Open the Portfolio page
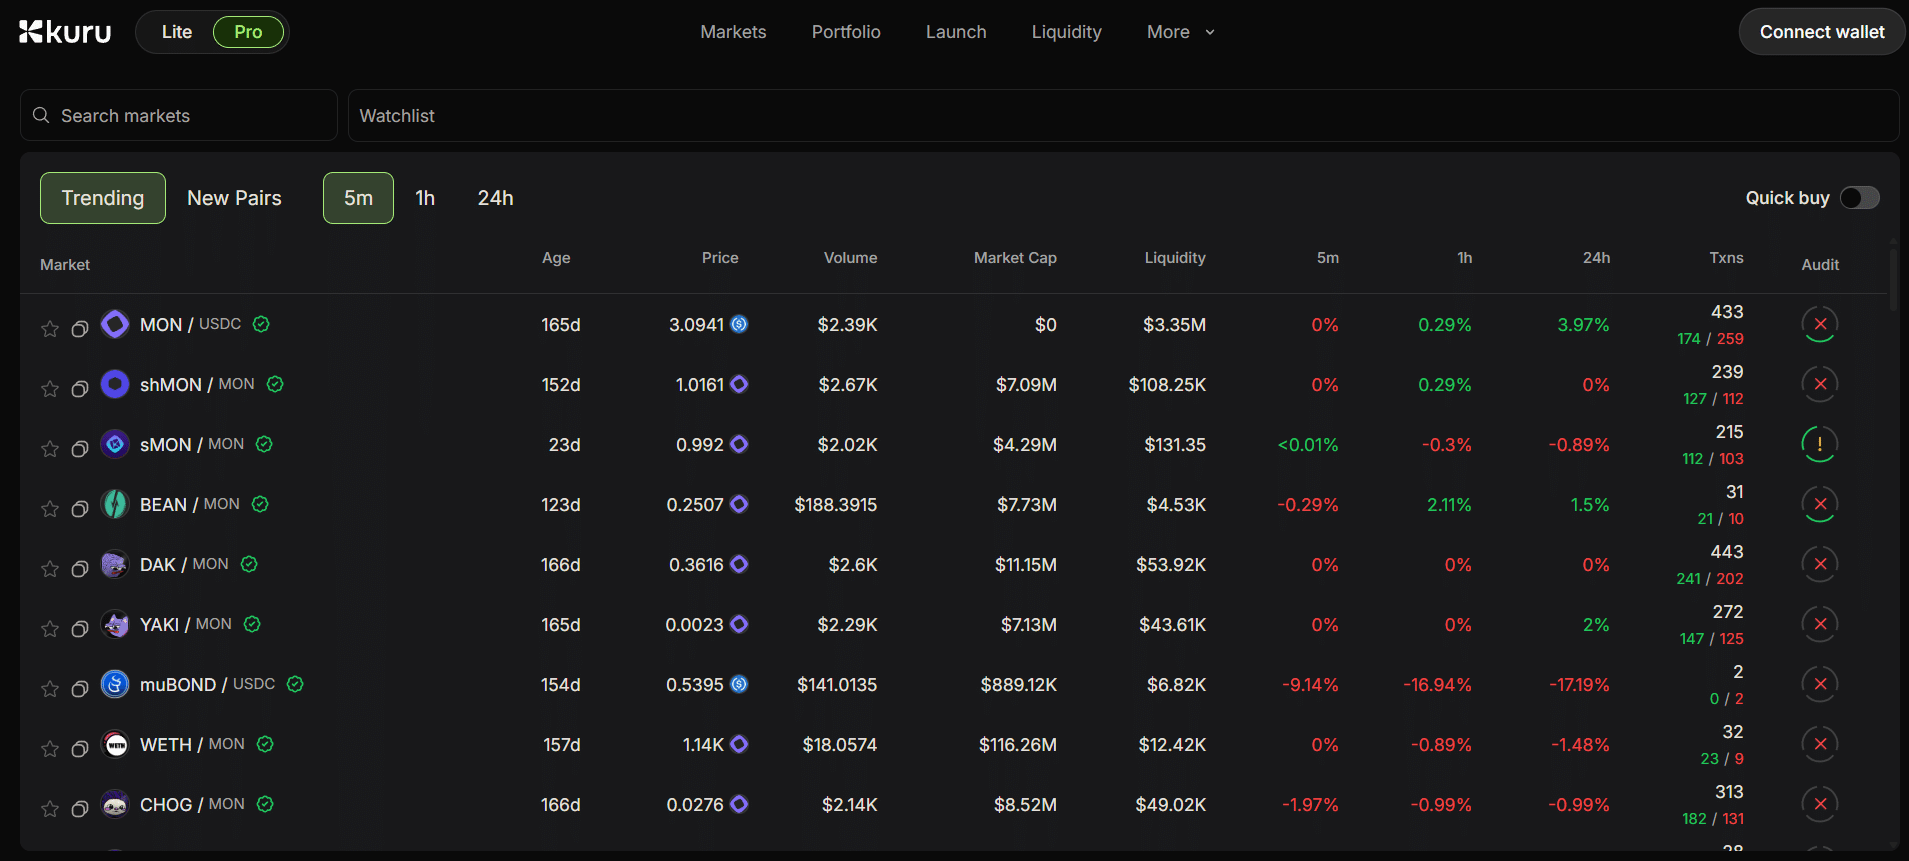The height and width of the screenshot is (861, 1909). 846,32
